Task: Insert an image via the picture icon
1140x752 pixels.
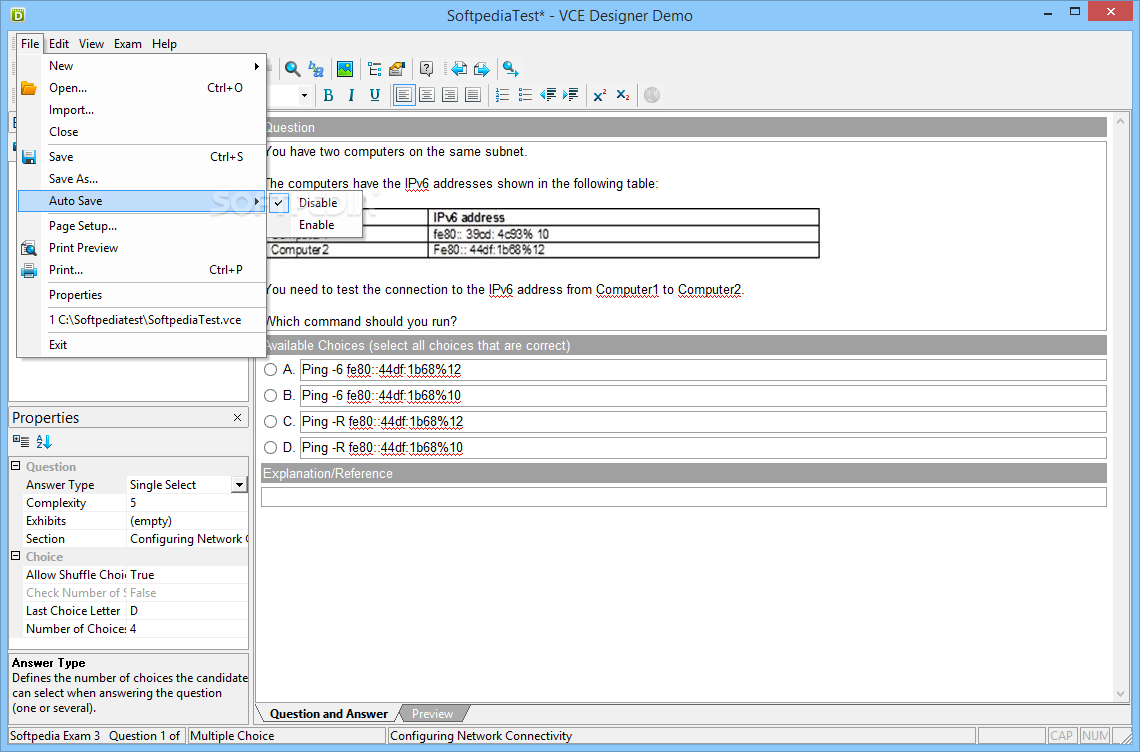Action: (345, 69)
